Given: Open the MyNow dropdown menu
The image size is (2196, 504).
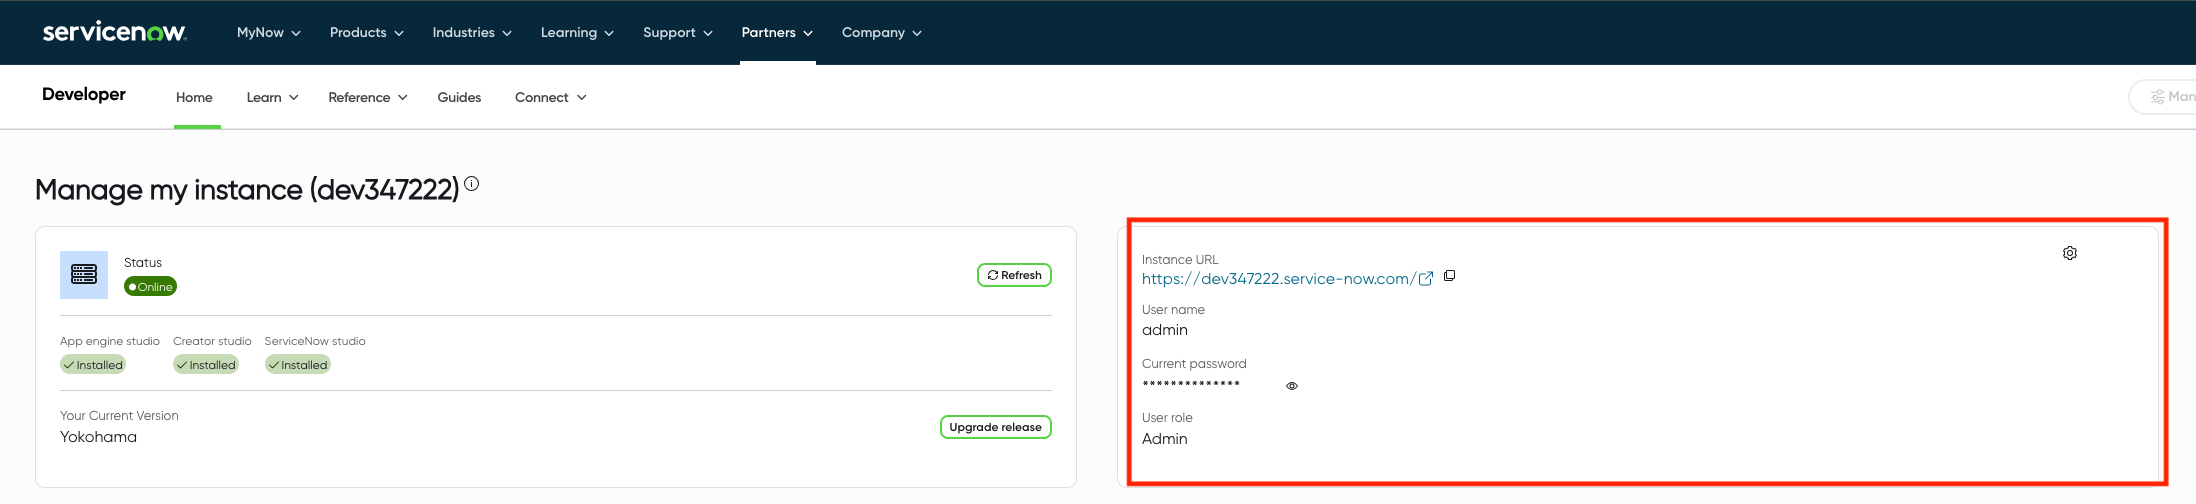Looking at the screenshot, I should pyautogui.click(x=268, y=32).
